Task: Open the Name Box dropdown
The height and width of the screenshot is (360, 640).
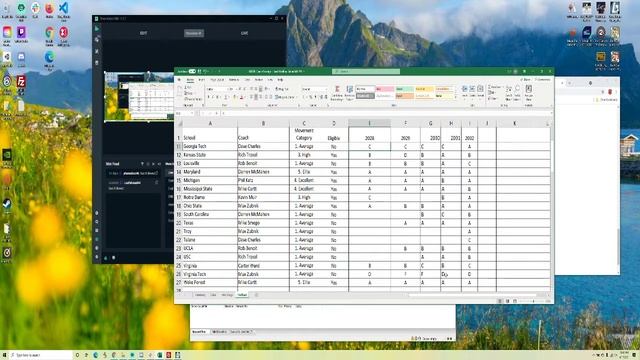Action: (192, 113)
